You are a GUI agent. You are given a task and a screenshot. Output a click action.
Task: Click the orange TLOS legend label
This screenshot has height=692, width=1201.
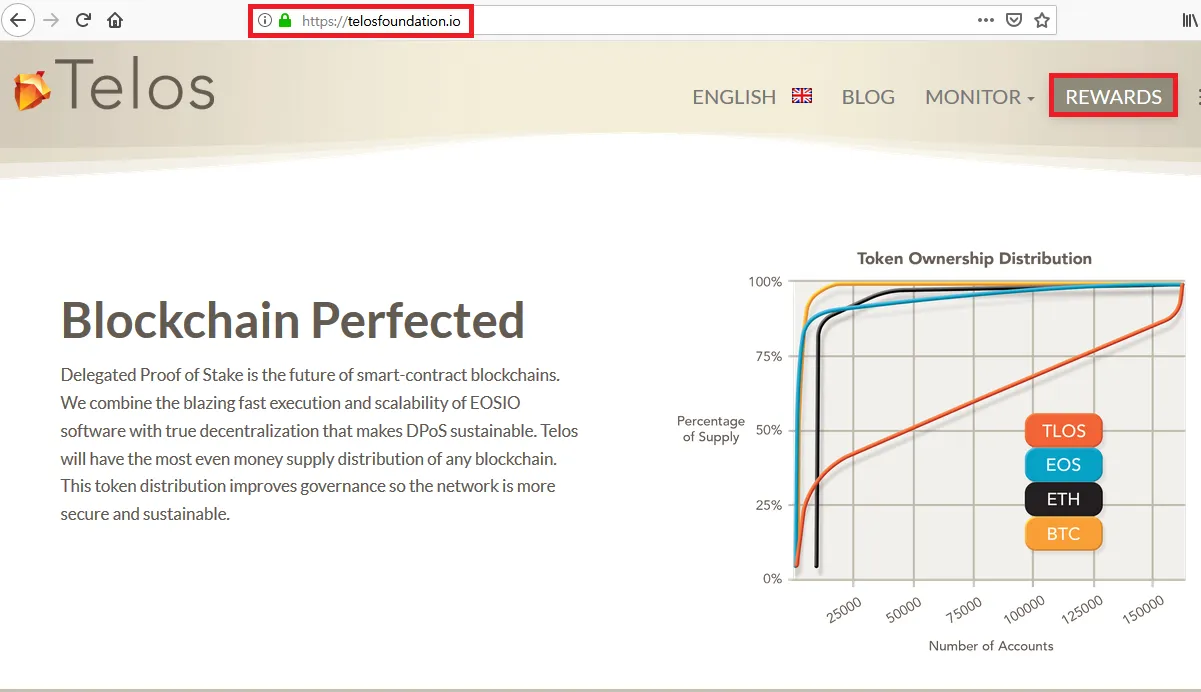[x=1063, y=431]
